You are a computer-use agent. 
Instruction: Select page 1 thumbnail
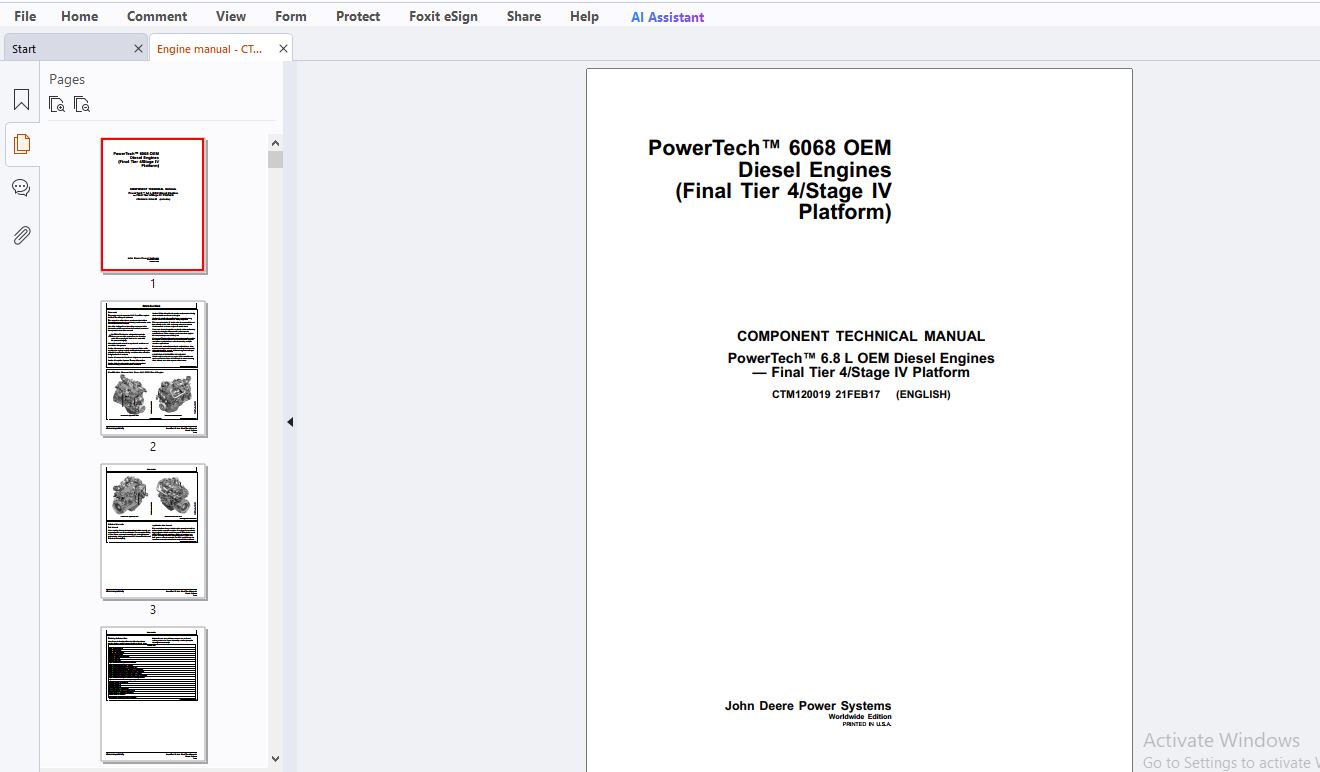[153, 205]
